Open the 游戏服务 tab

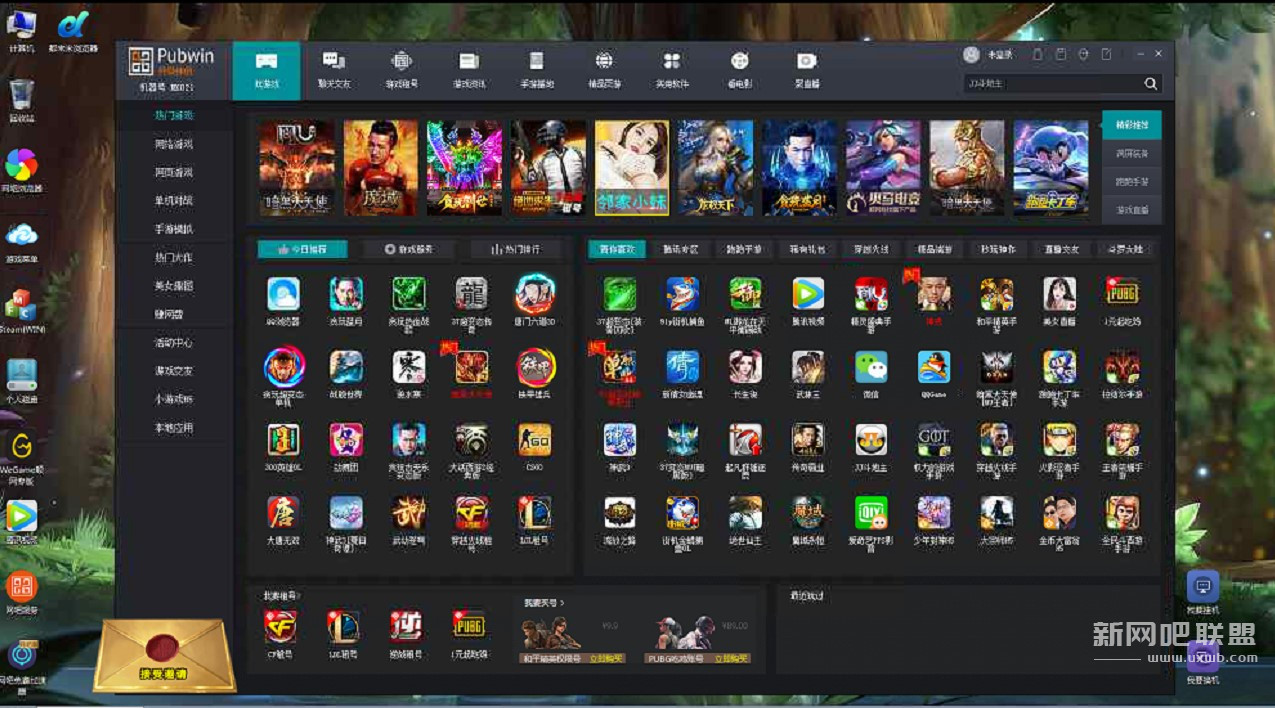[x=409, y=249]
